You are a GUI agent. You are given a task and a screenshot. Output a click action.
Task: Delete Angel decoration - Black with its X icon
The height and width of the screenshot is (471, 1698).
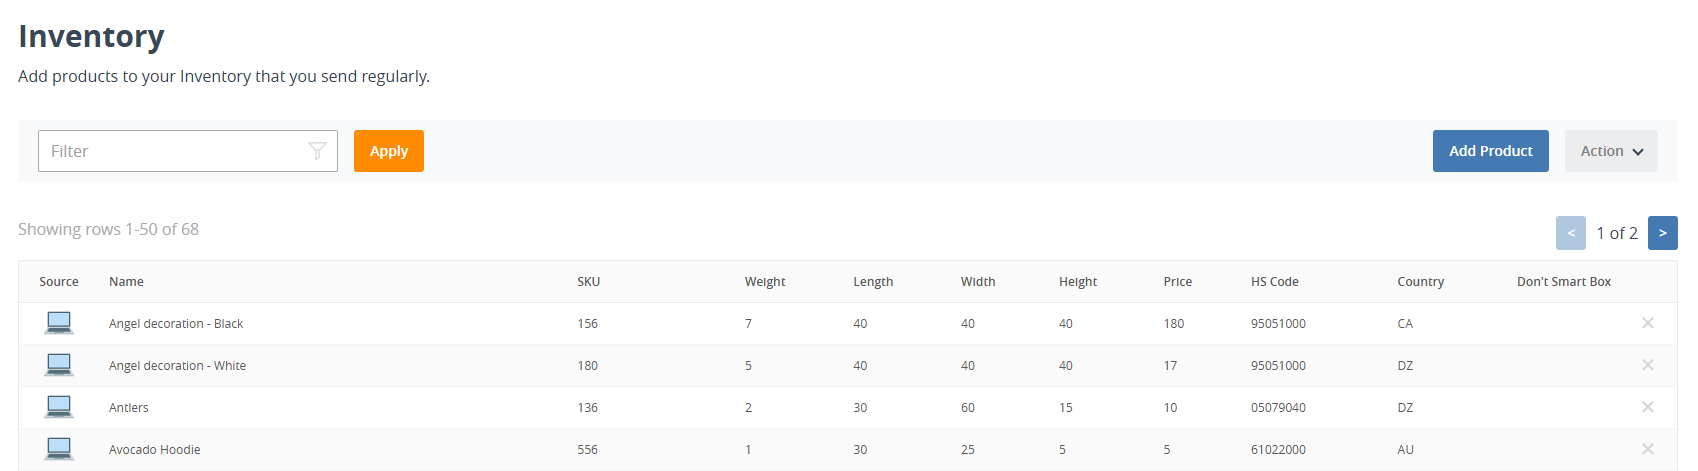[x=1648, y=323]
